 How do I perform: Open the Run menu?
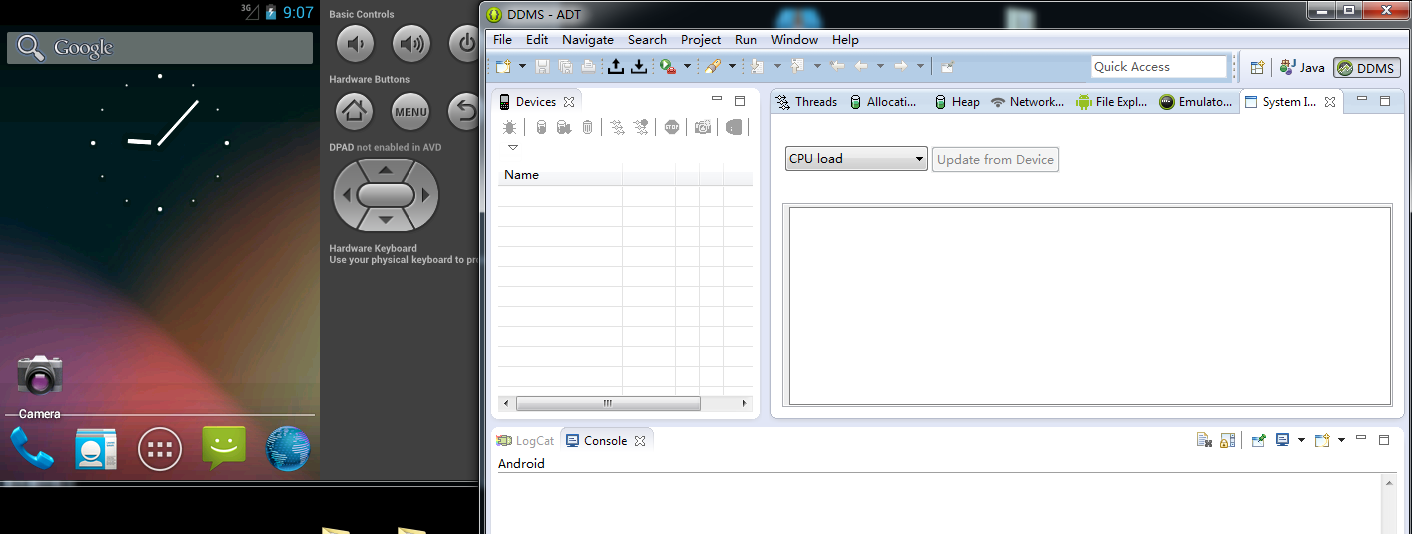point(746,40)
